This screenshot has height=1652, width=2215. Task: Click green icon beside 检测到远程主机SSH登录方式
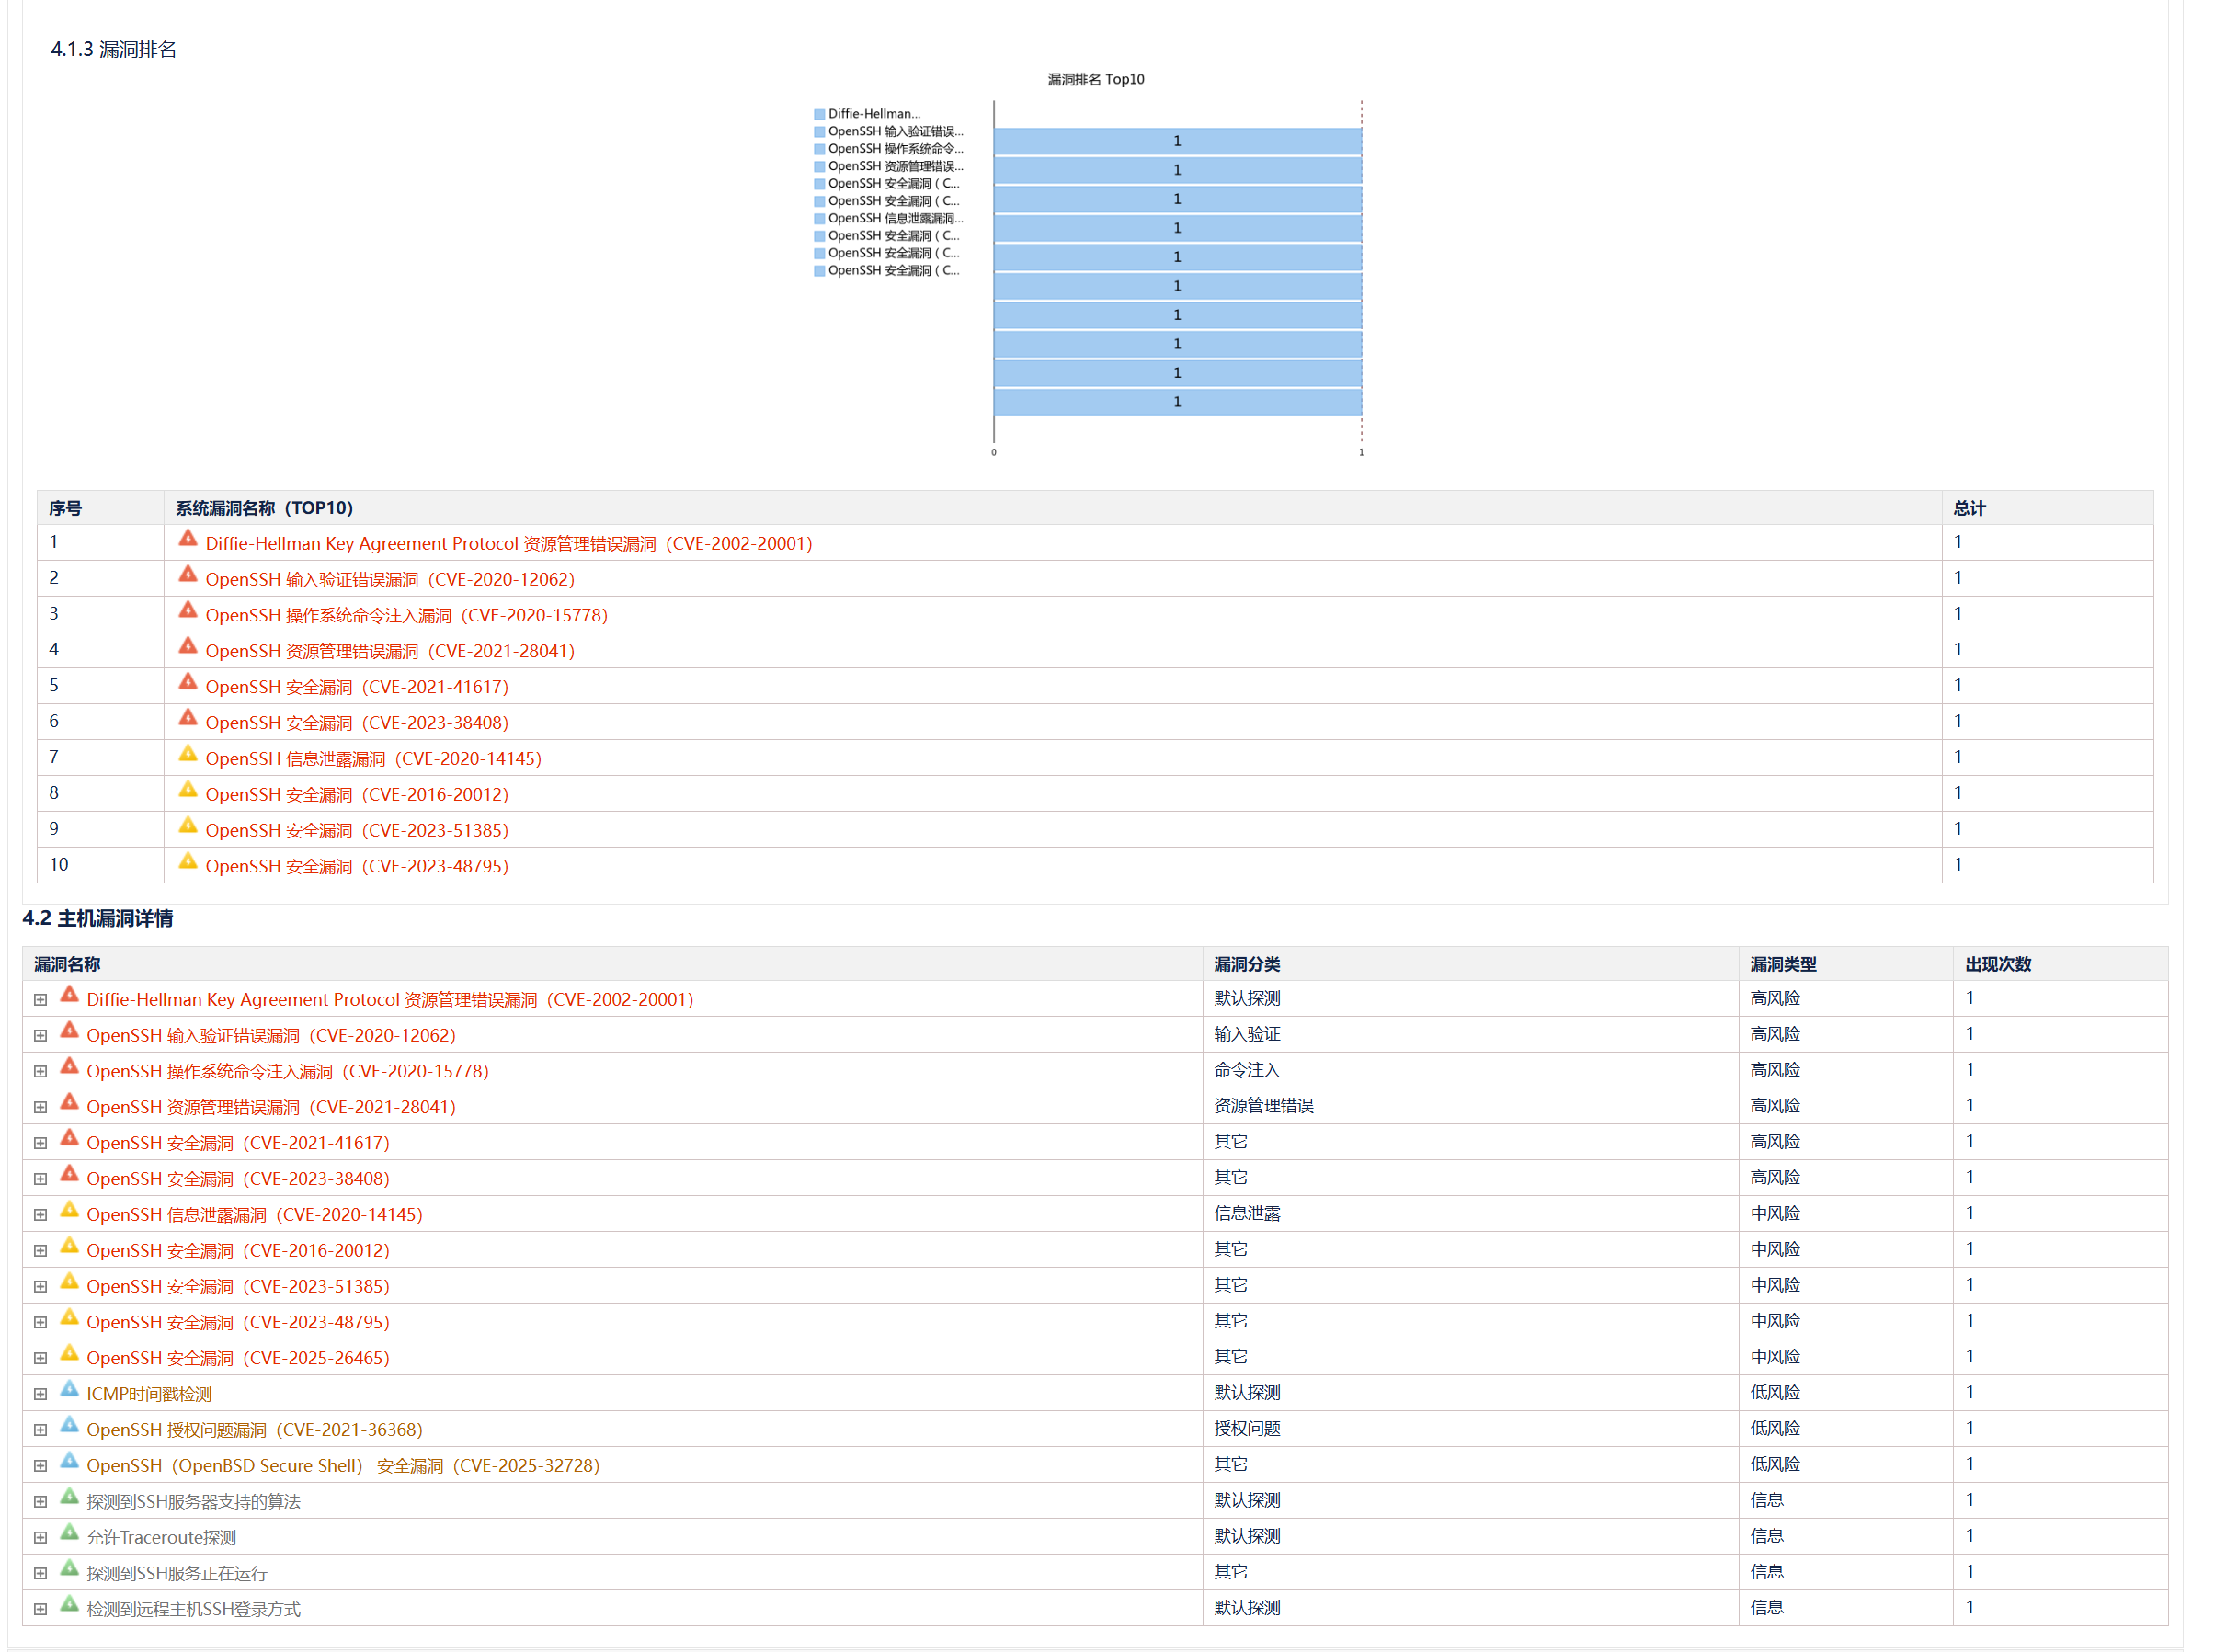[69, 1605]
